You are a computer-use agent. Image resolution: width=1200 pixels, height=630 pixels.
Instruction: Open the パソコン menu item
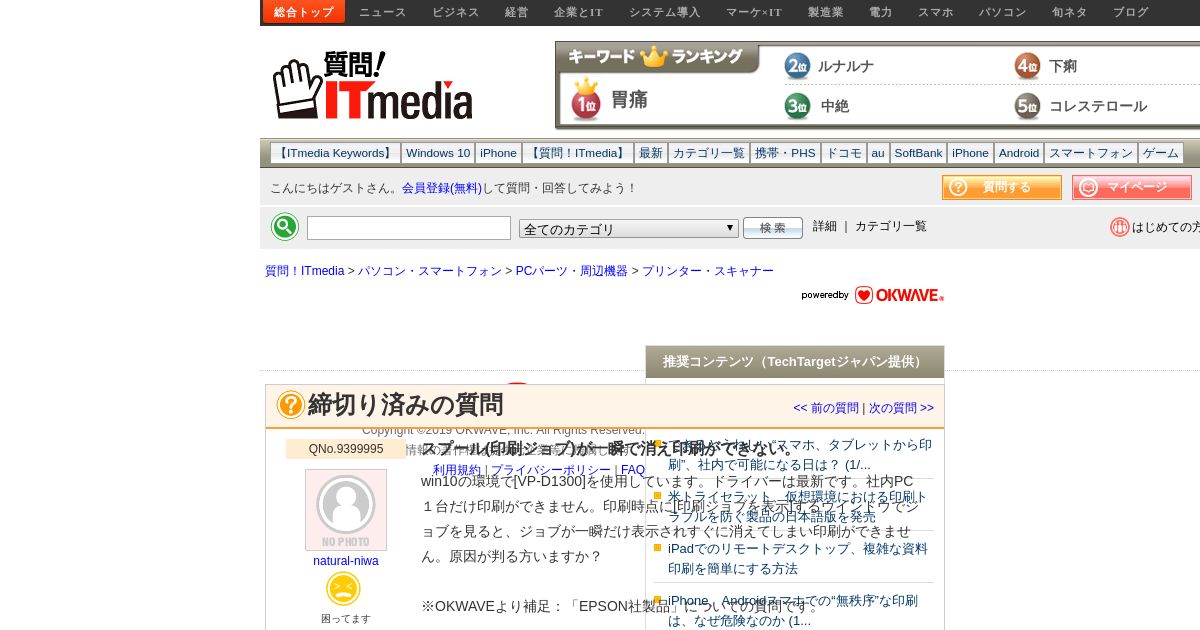click(x=1003, y=12)
